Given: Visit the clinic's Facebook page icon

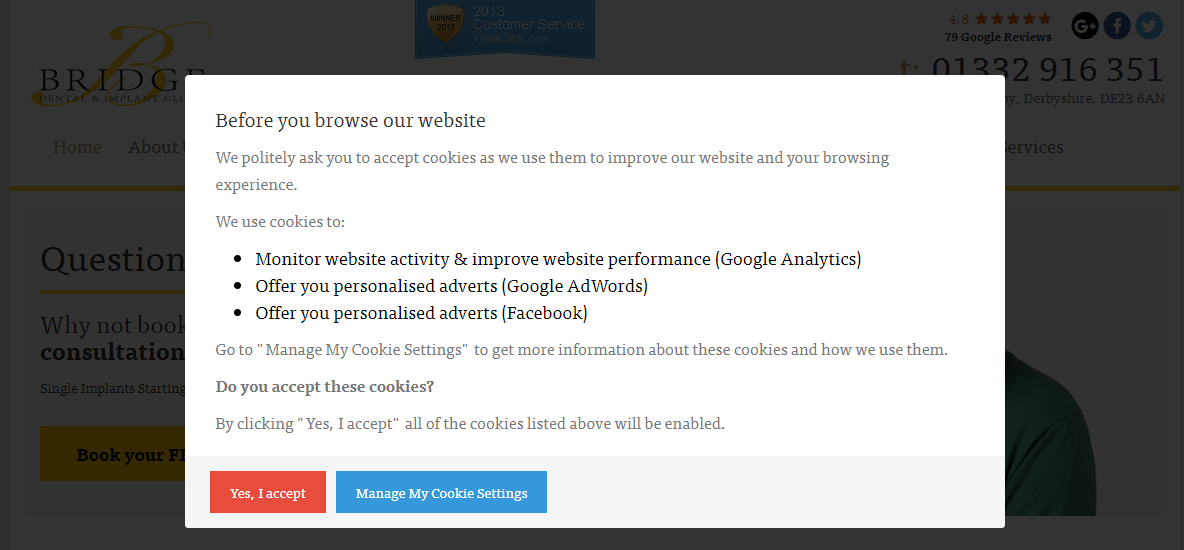Looking at the screenshot, I should [x=1117, y=25].
